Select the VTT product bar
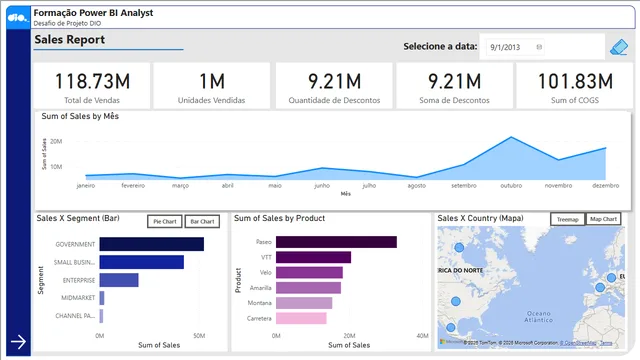Viewport: 640px width, 360px height. (313, 257)
